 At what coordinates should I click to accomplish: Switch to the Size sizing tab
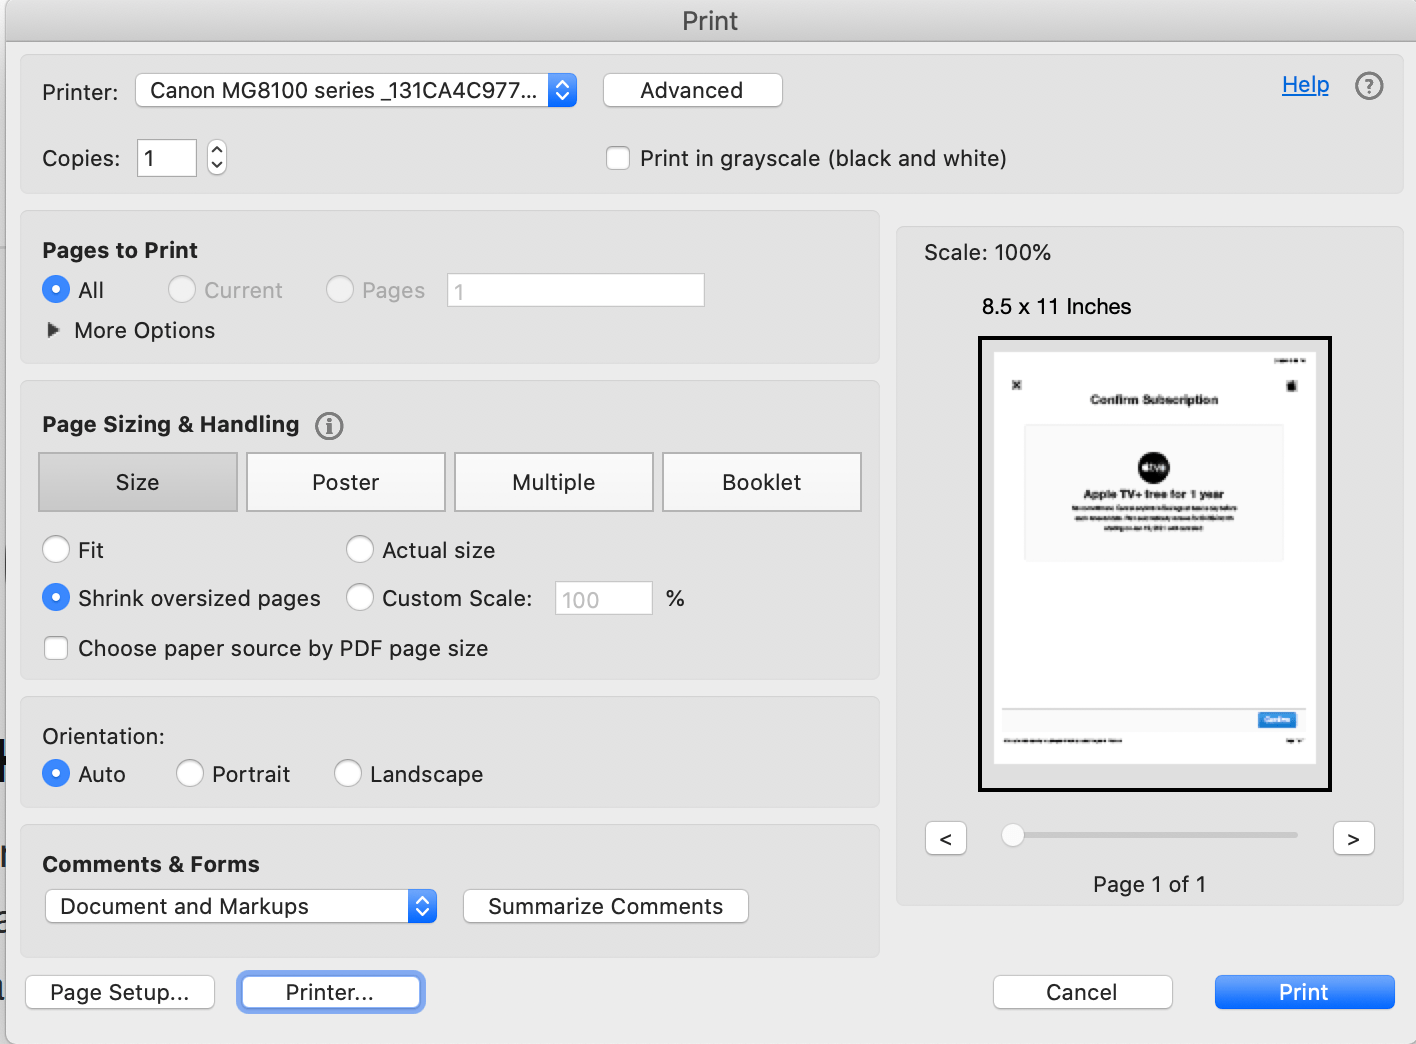(x=137, y=482)
